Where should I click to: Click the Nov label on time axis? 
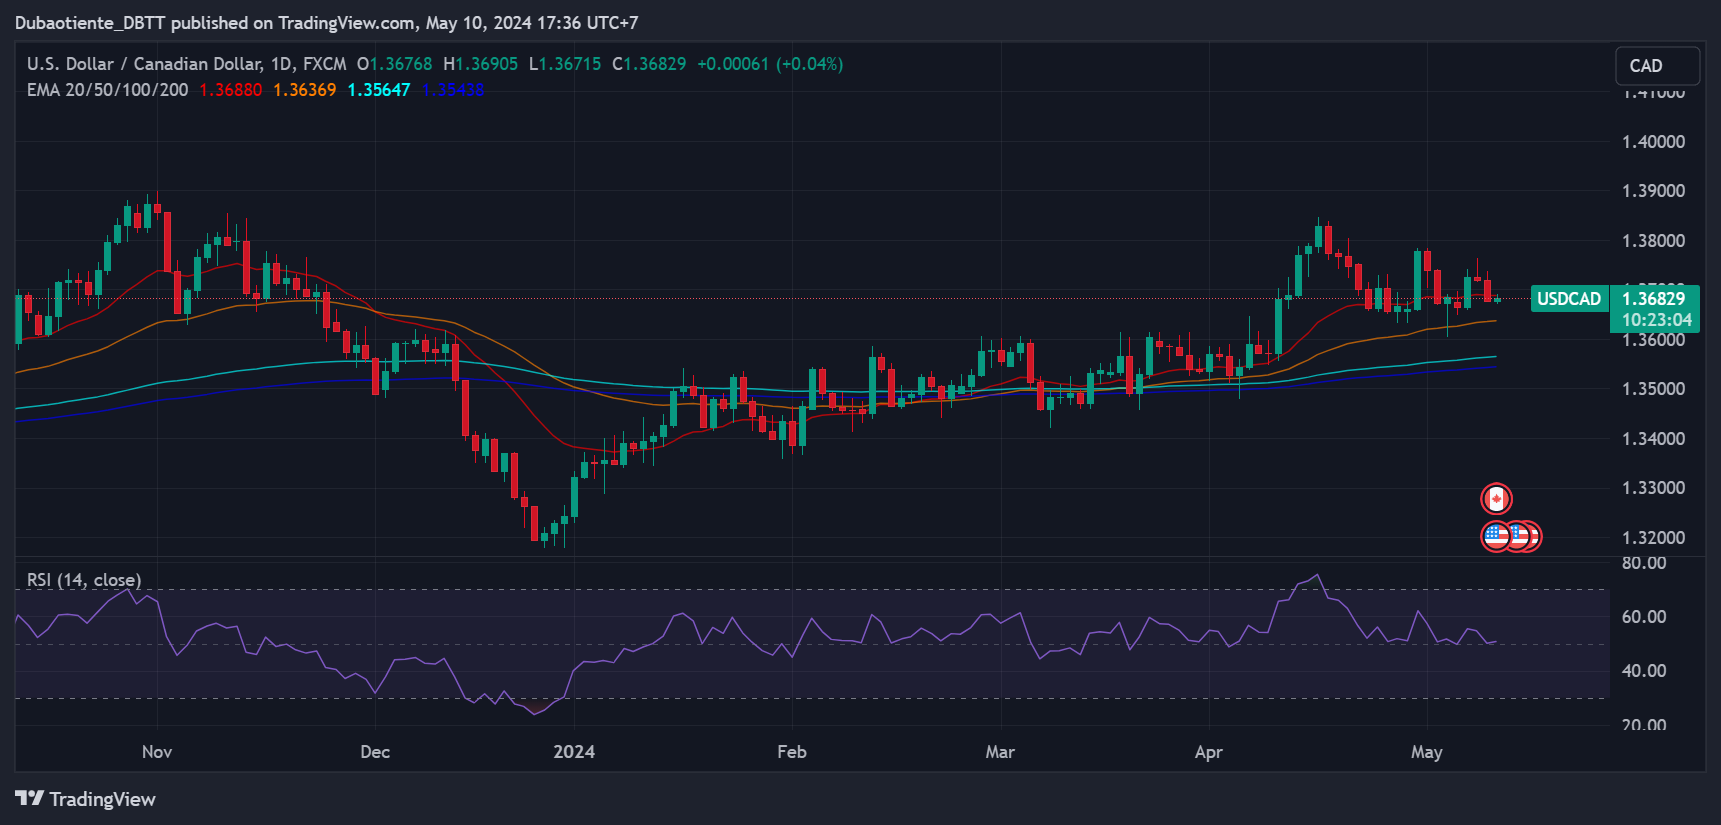157,752
